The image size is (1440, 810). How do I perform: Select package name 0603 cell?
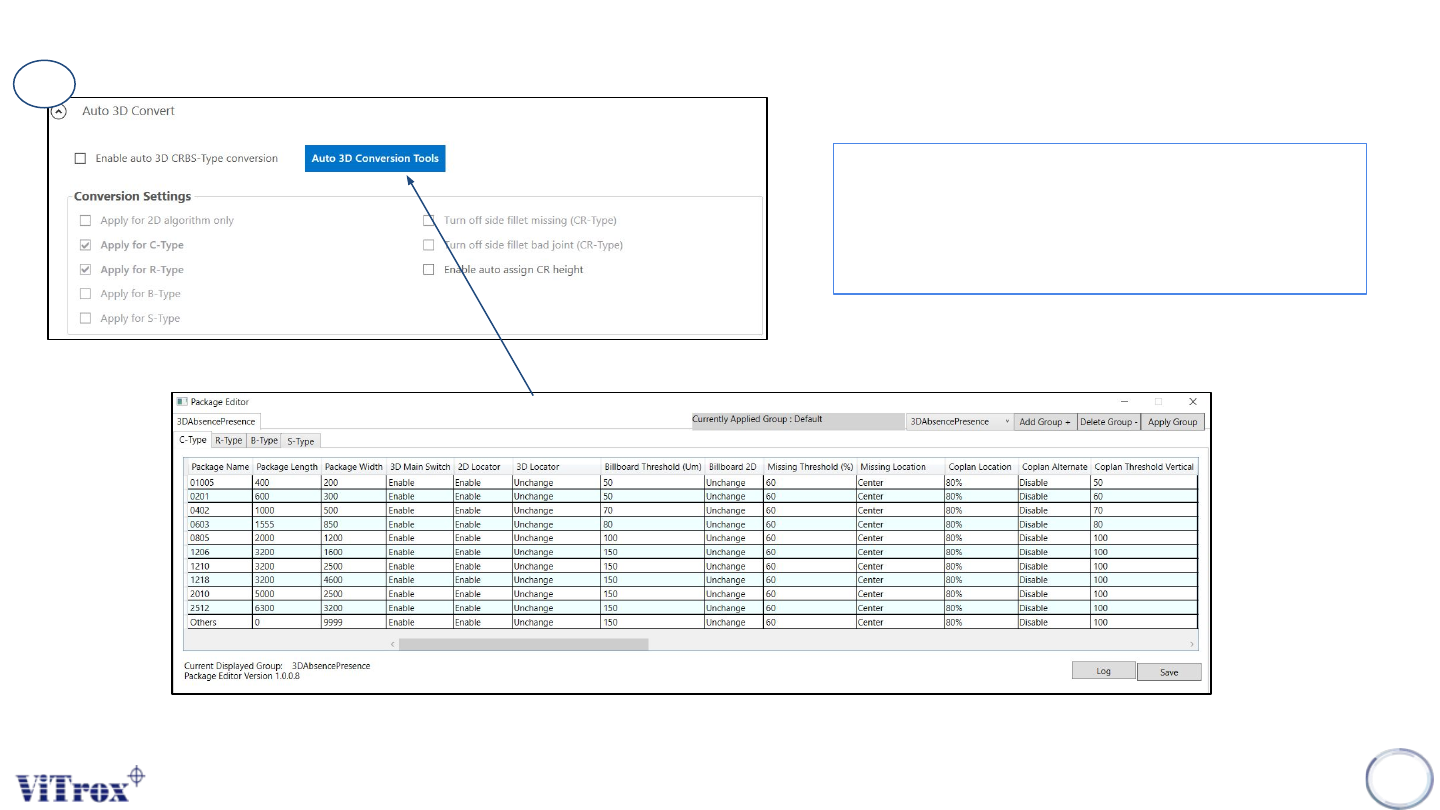[220, 524]
